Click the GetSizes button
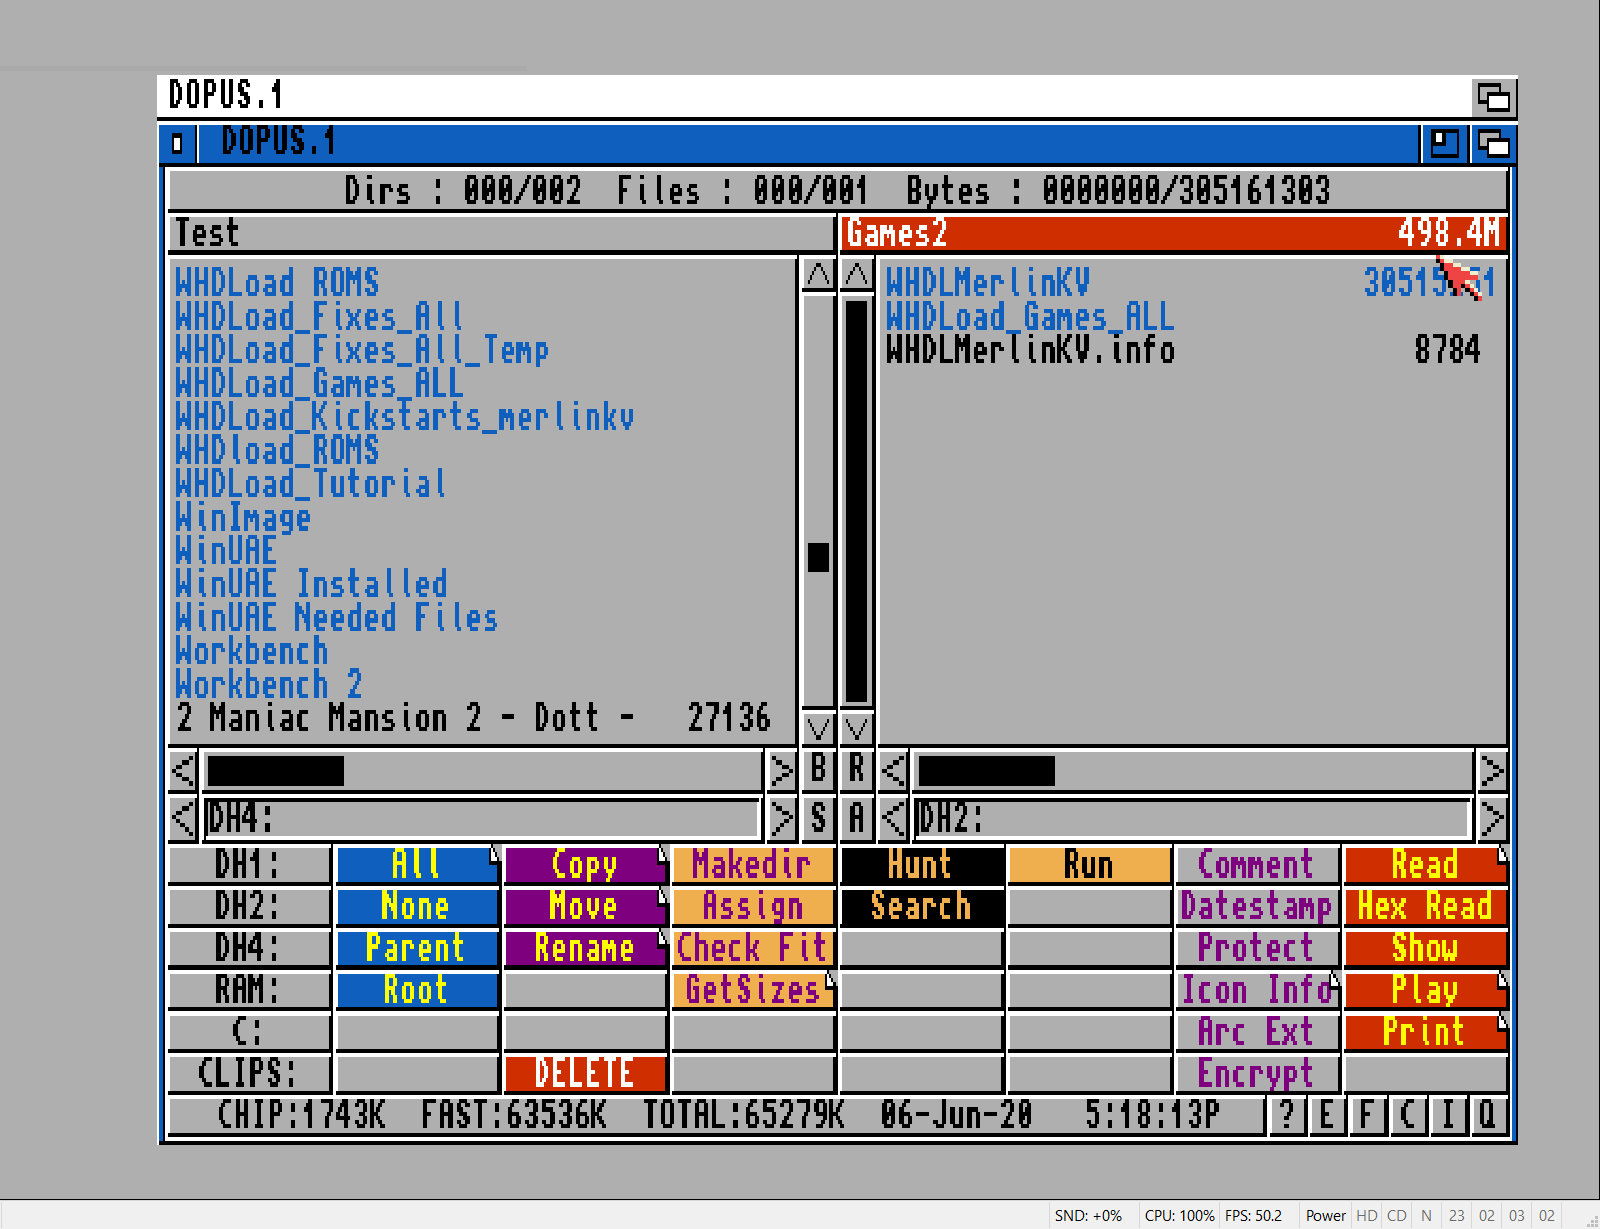Image resolution: width=1600 pixels, height=1229 pixels. click(x=753, y=990)
